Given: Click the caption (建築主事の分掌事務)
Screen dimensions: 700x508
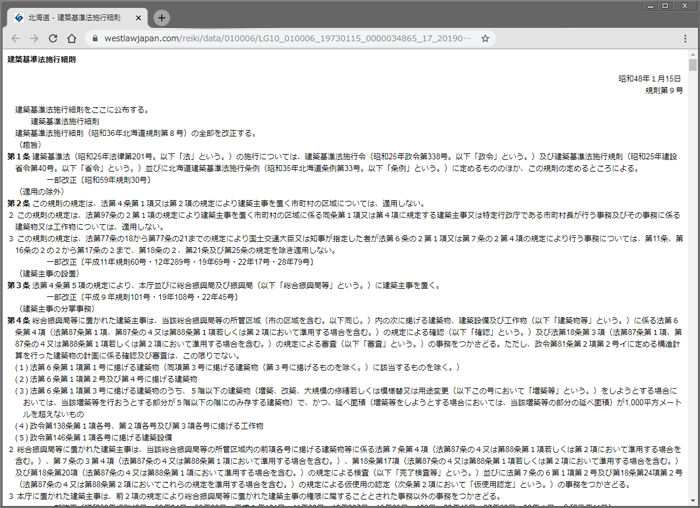Looking at the screenshot, I should tap(57, 309).
